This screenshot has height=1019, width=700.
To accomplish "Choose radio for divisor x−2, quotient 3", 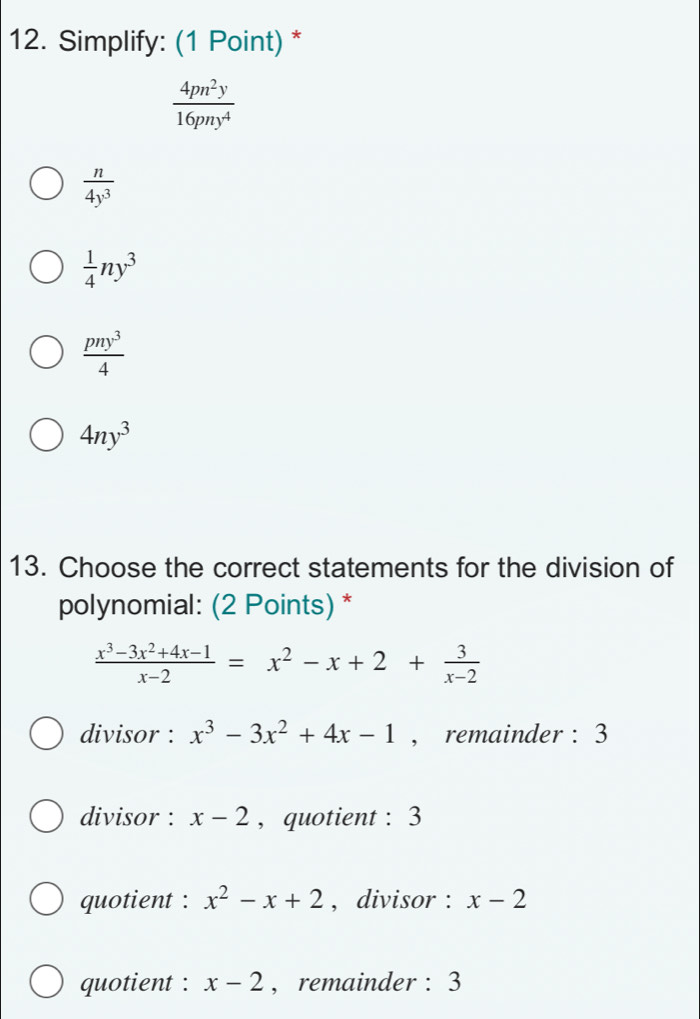I will click(46, 818).
